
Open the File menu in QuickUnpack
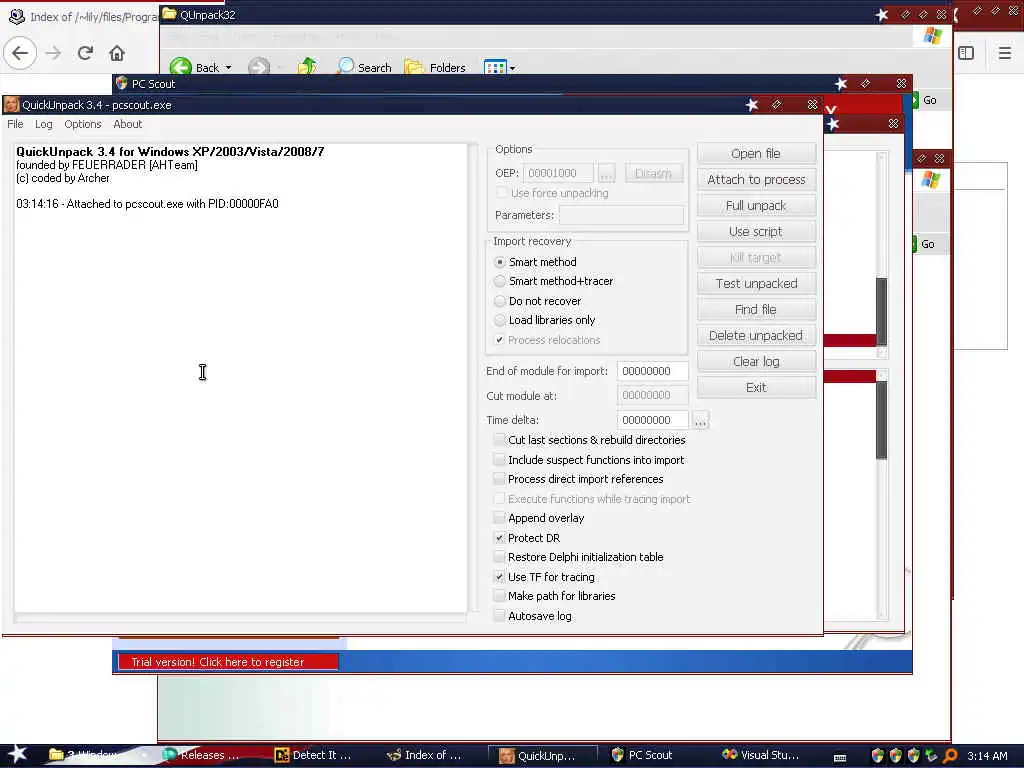click(x=15, y=124)
